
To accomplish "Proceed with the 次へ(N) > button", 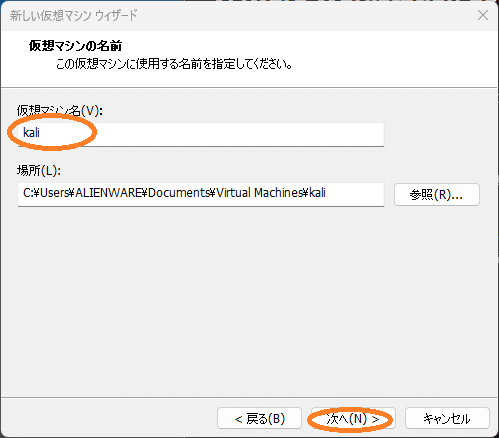I will pyautogui.click(x=353, y=418).
